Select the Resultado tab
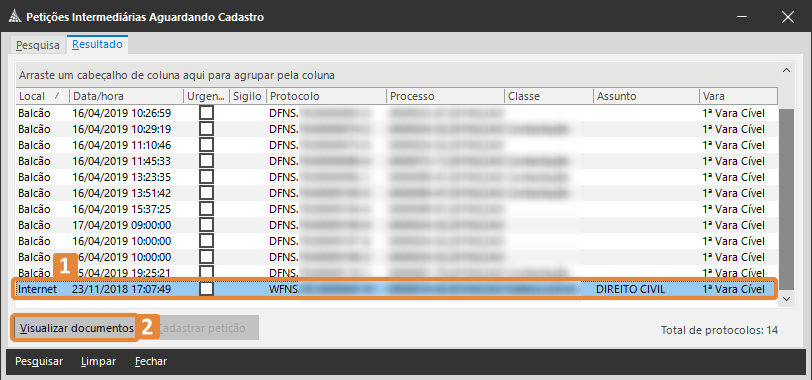 coord(97,45)
